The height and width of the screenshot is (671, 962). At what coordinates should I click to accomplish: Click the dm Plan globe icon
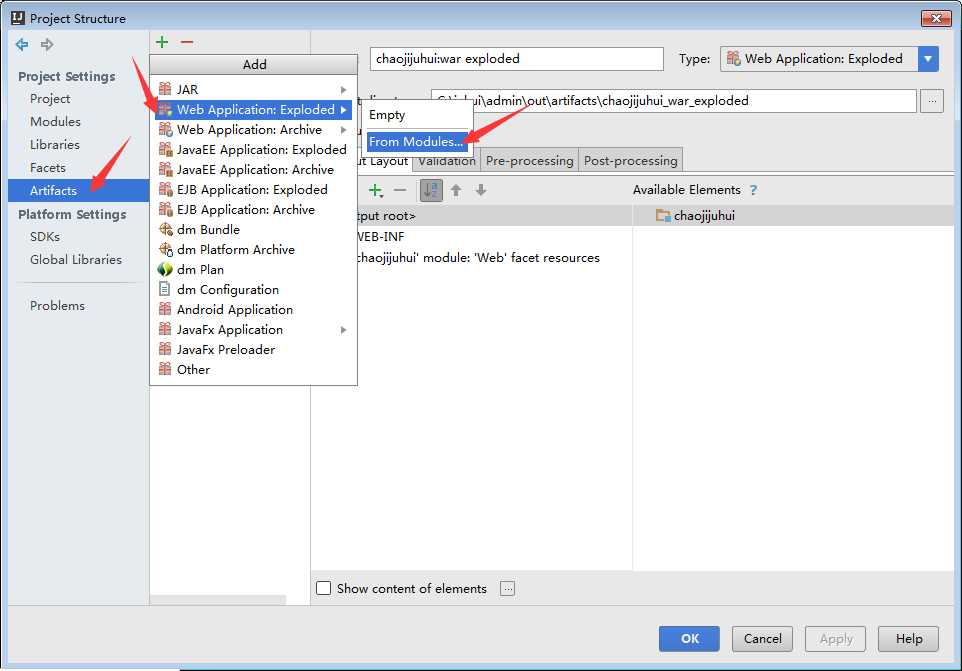[165, 269]
